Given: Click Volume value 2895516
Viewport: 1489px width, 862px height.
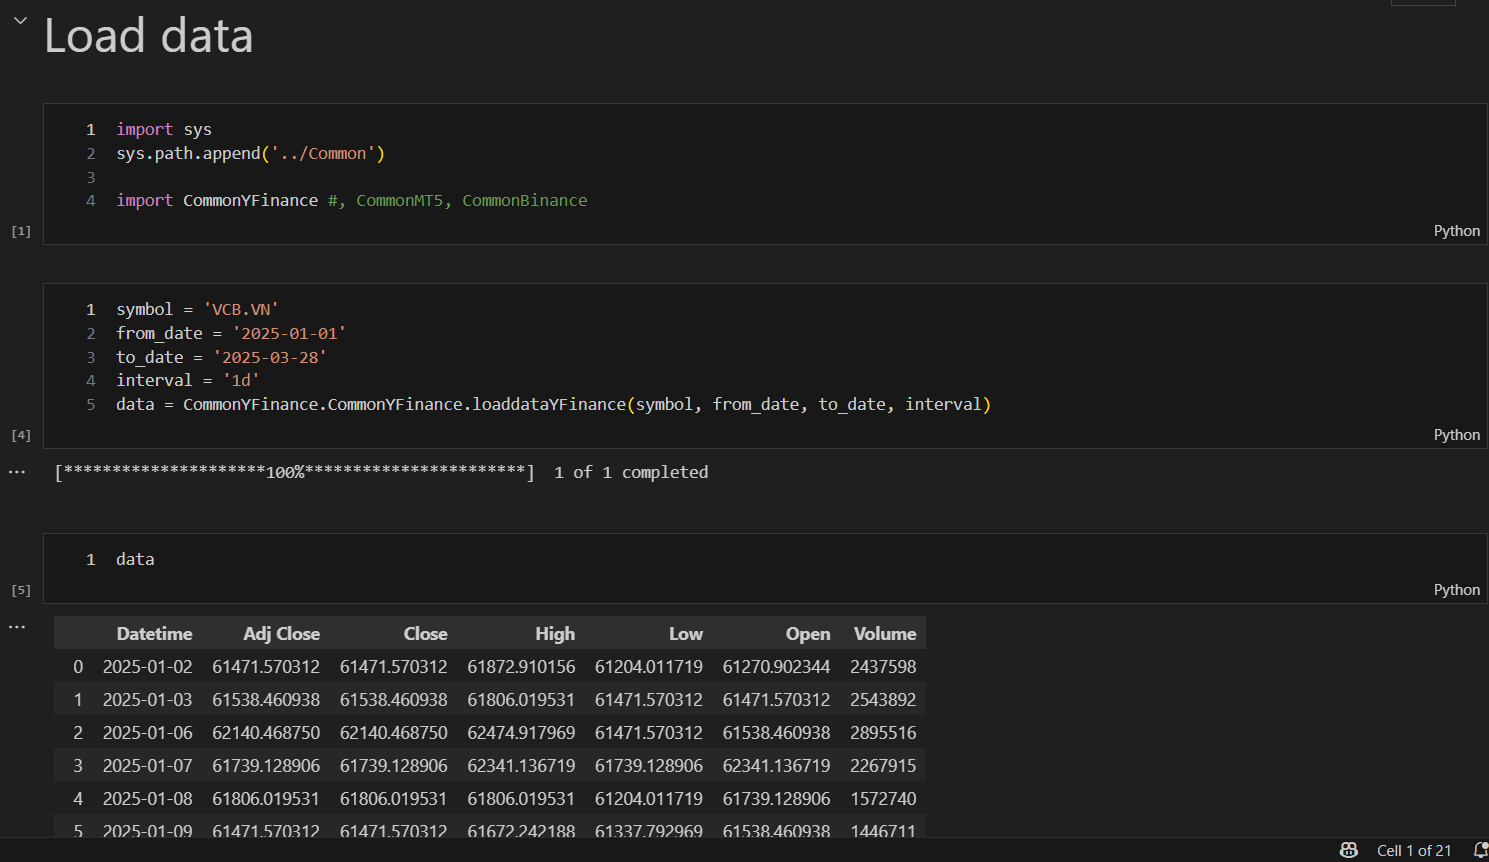Looking at the screenshot, I should click(x=883, y=733).
